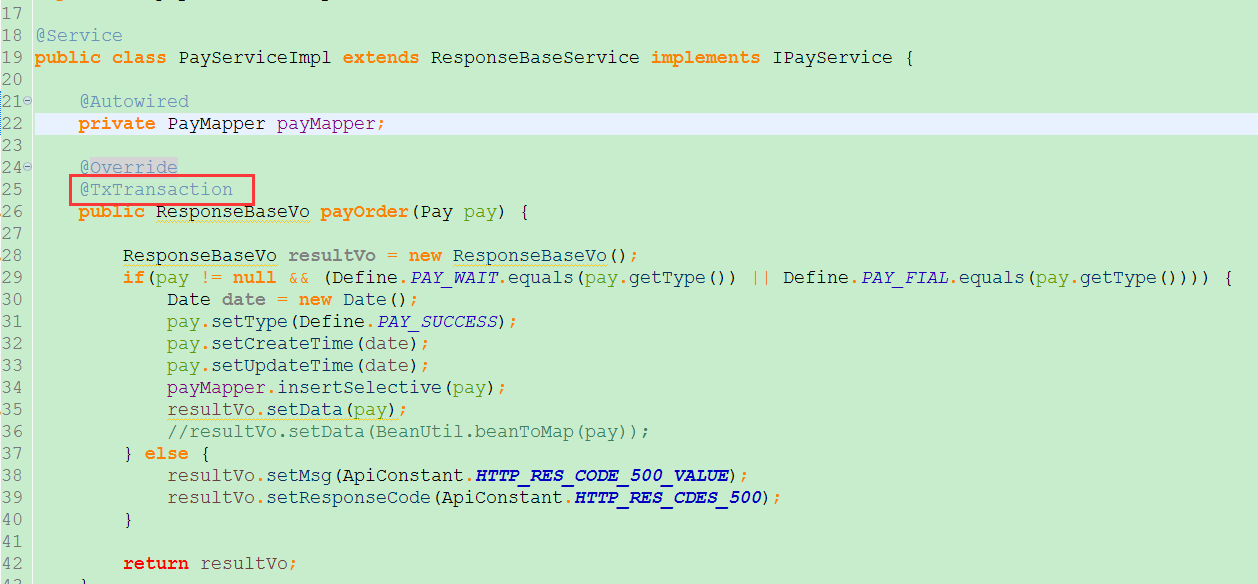
Task: Click line number 29 in the gutter
Action: (x=12, y=277)
